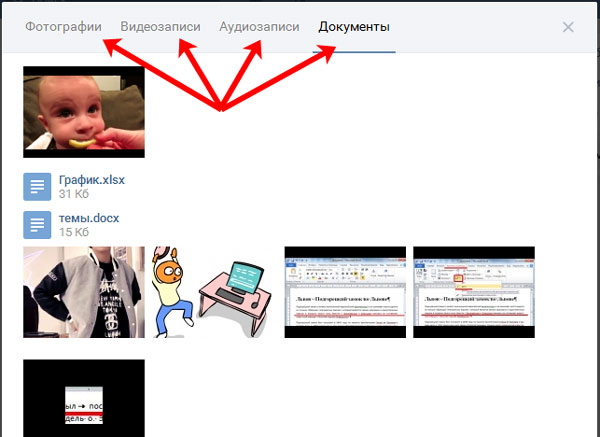Select the 31 Кб size label
The height and width of the screenshot is (437, 600).
[74, 194]
